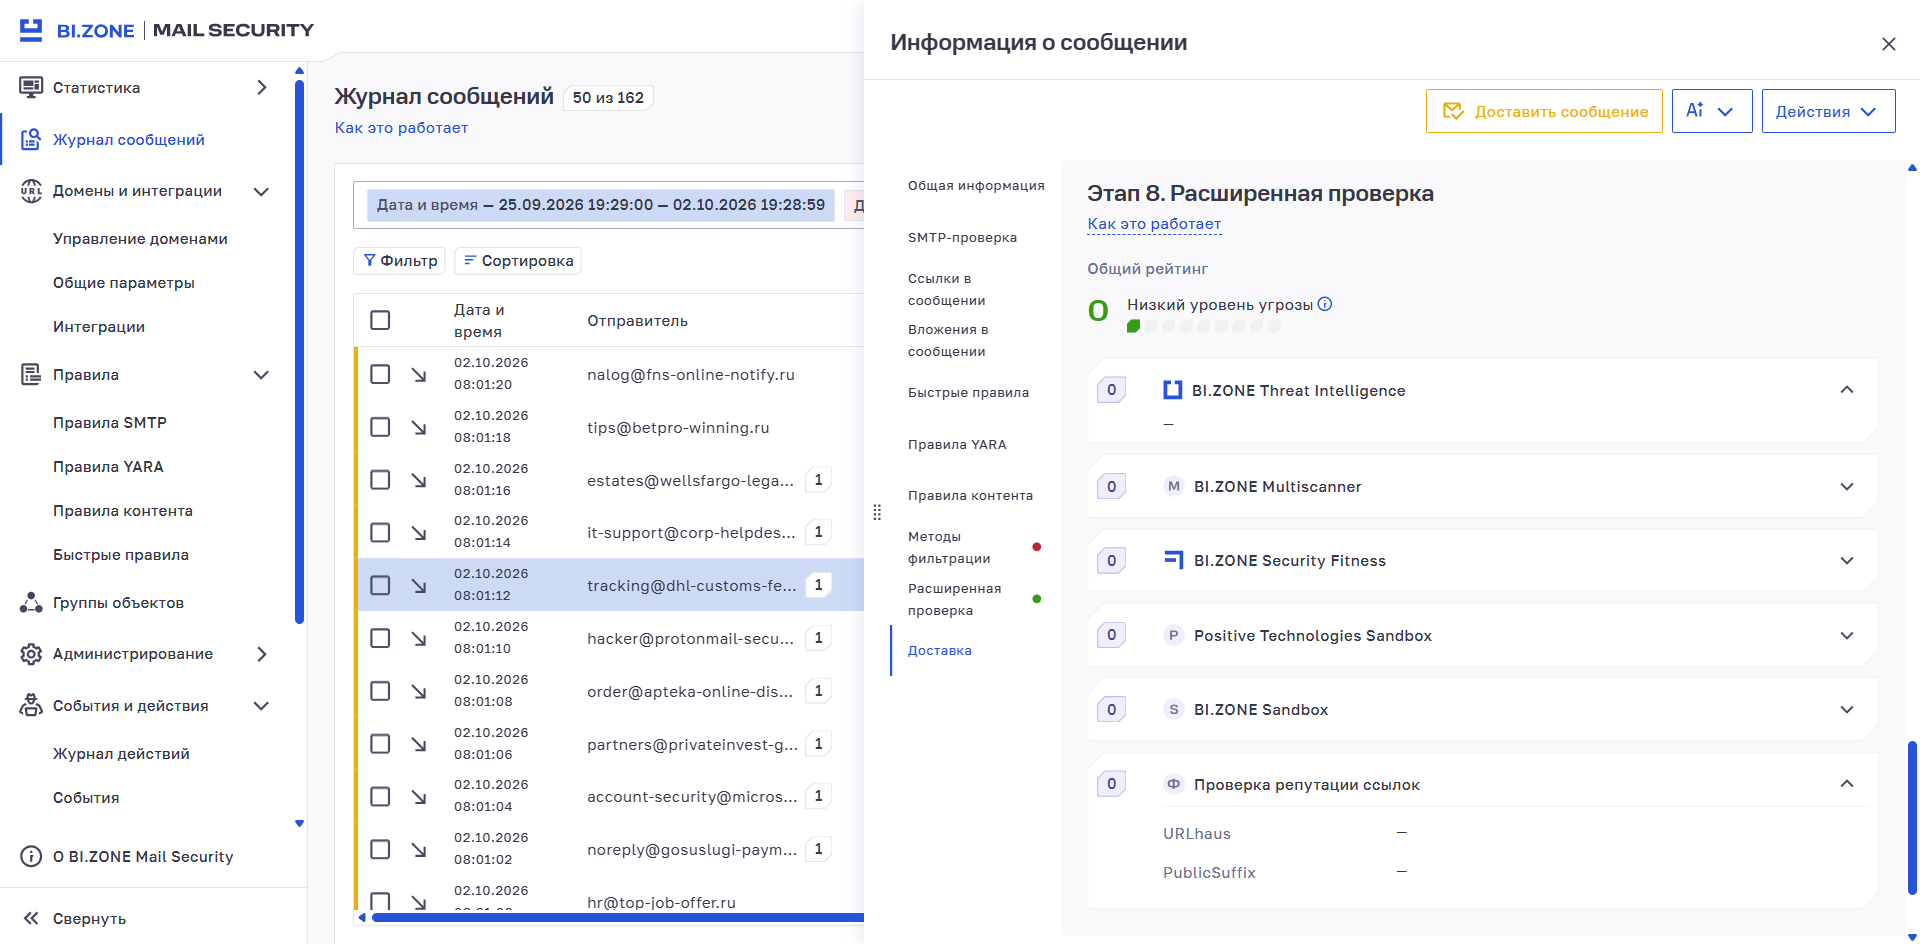Open the Действия dropdown
The width and height of the screenshot is (1920, 944).
(x=1828, y=111)
